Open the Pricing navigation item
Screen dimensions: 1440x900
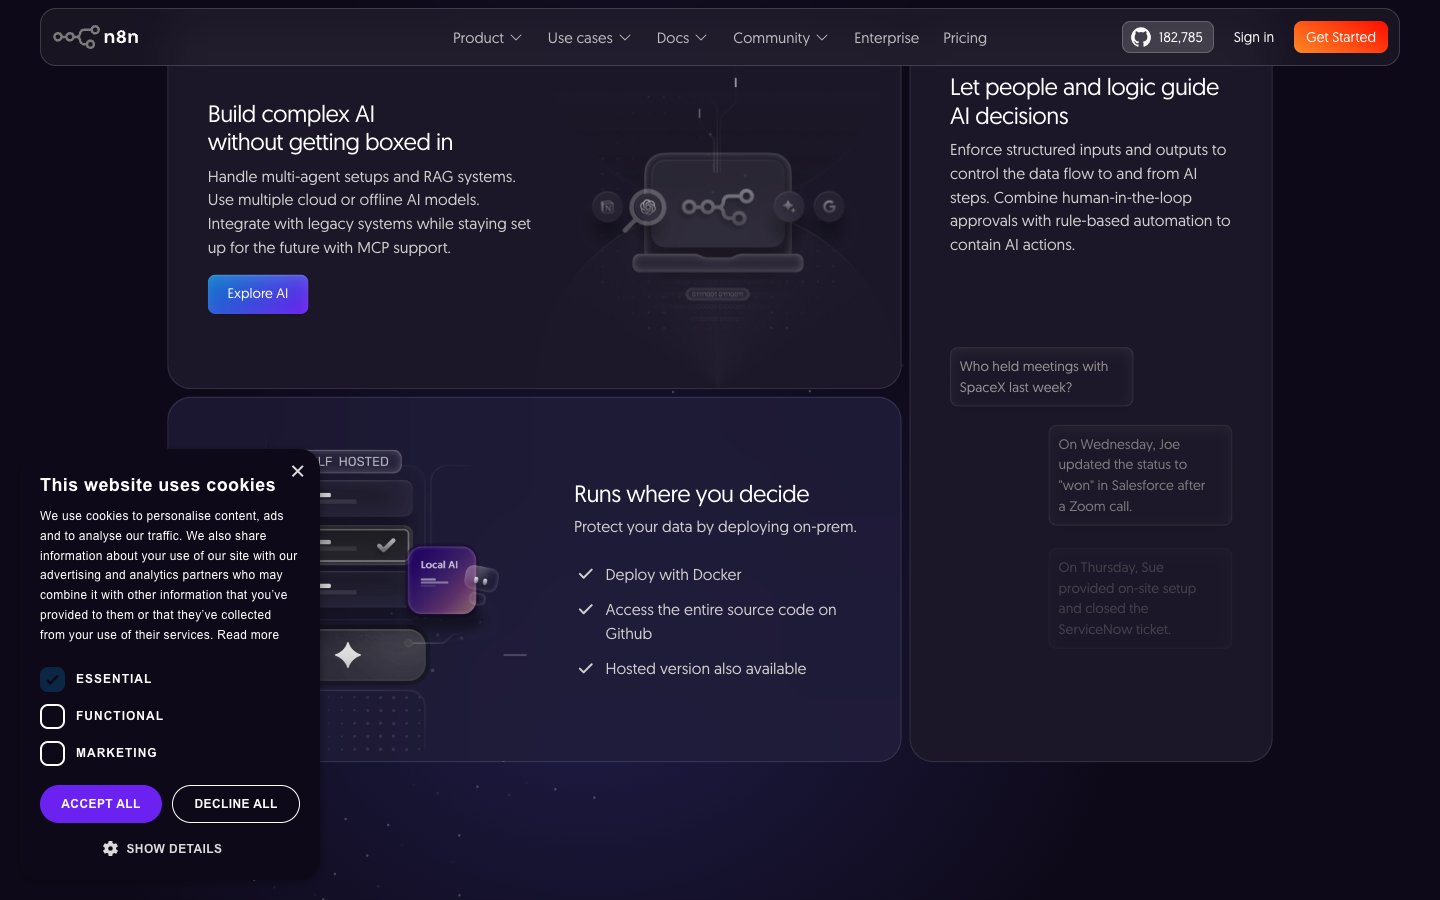965,38
